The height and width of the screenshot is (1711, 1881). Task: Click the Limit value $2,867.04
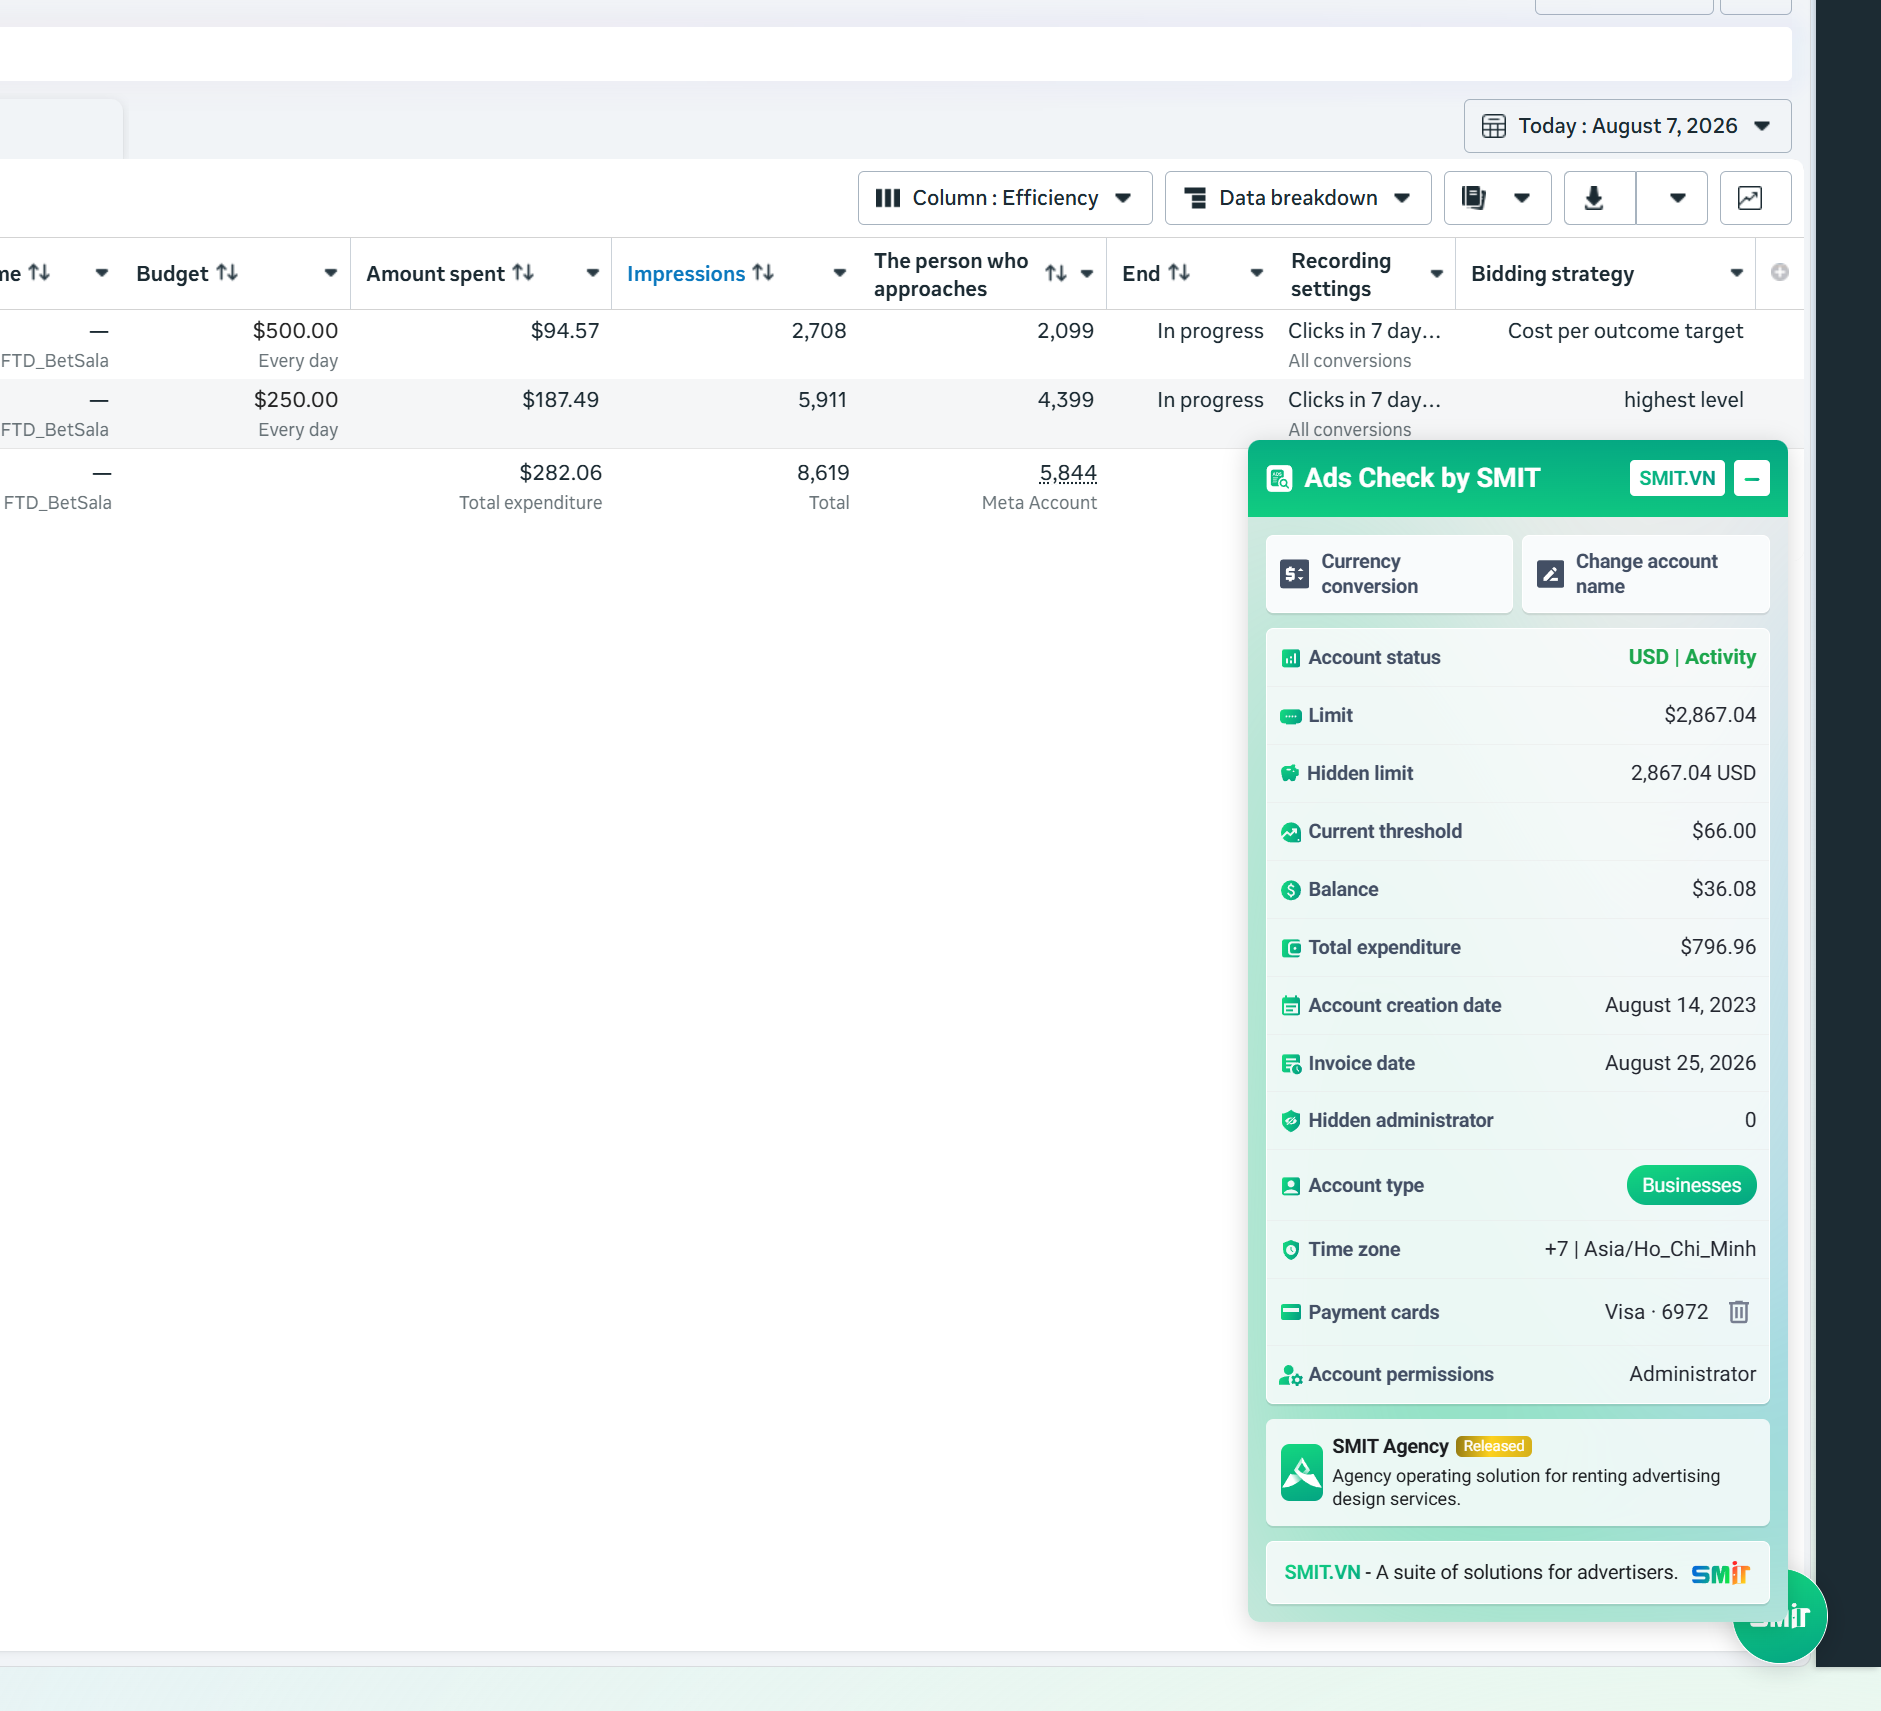1710,715
